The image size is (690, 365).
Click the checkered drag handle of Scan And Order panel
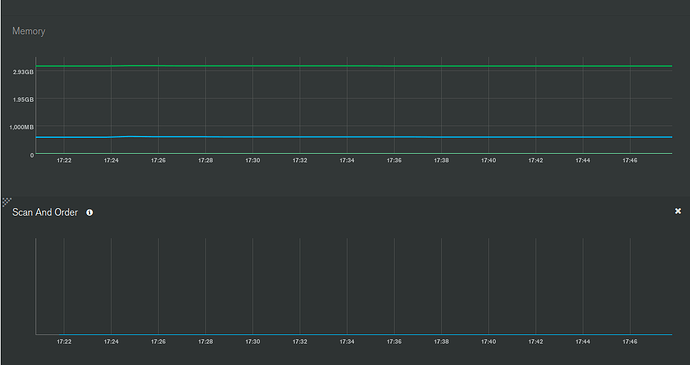[x=7, y=202]
